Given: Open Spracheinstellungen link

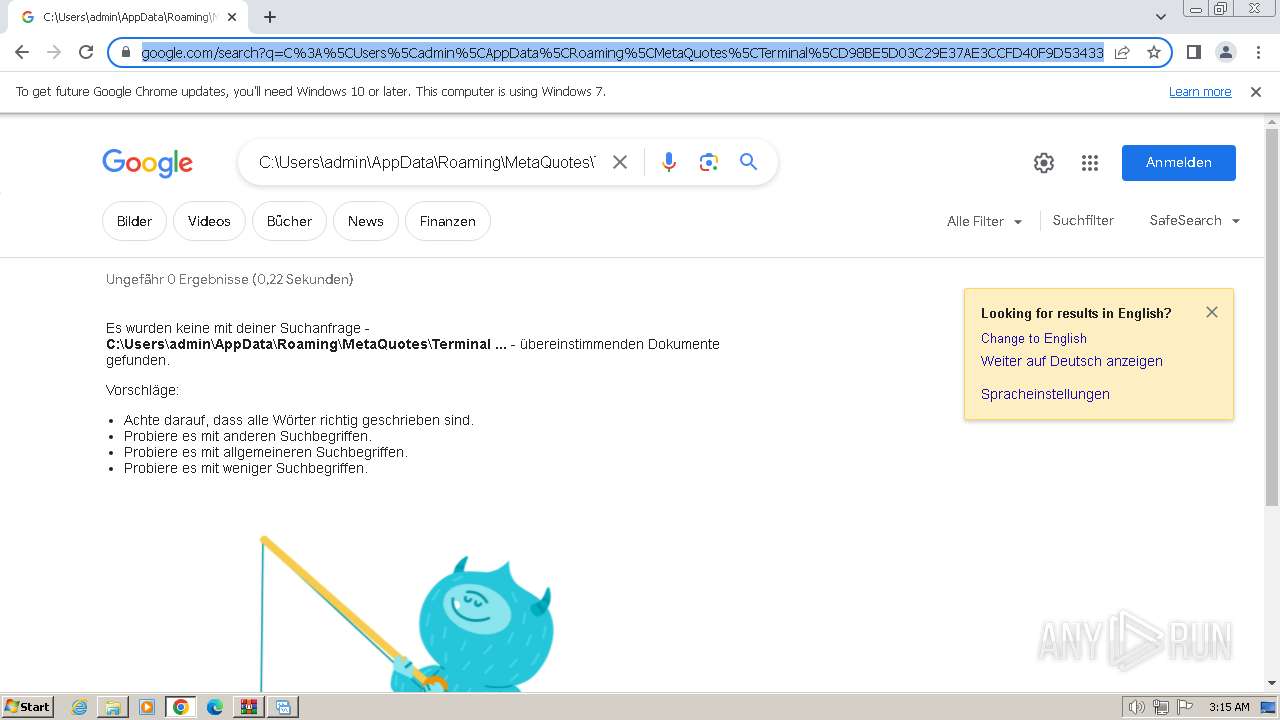Looking at the screenshot, I should tap(1045, 394).
